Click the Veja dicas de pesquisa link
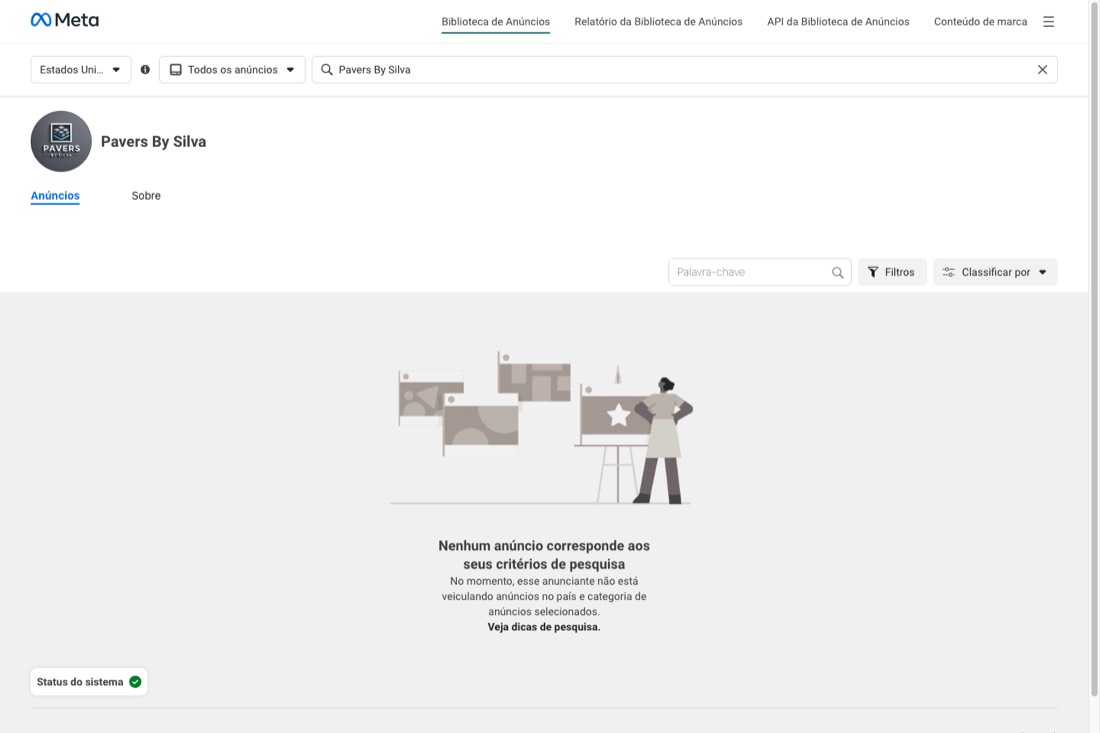The height and width of the screenshot is (733, 1100). [544, 627]
